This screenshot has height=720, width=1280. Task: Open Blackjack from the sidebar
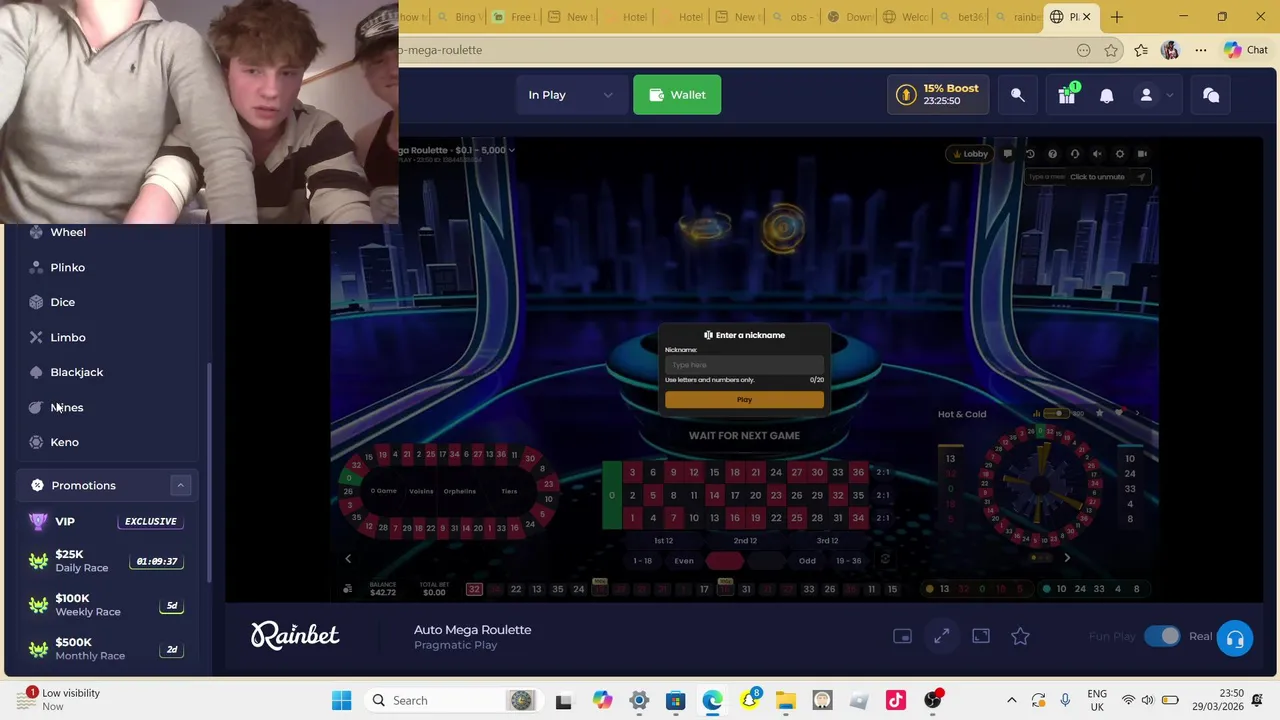point(77,372)
